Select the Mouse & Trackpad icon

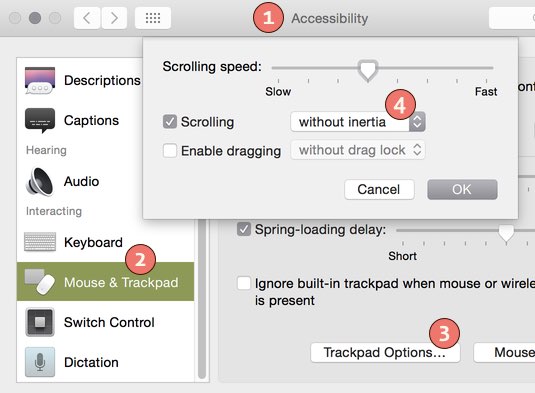click(40, 281)
